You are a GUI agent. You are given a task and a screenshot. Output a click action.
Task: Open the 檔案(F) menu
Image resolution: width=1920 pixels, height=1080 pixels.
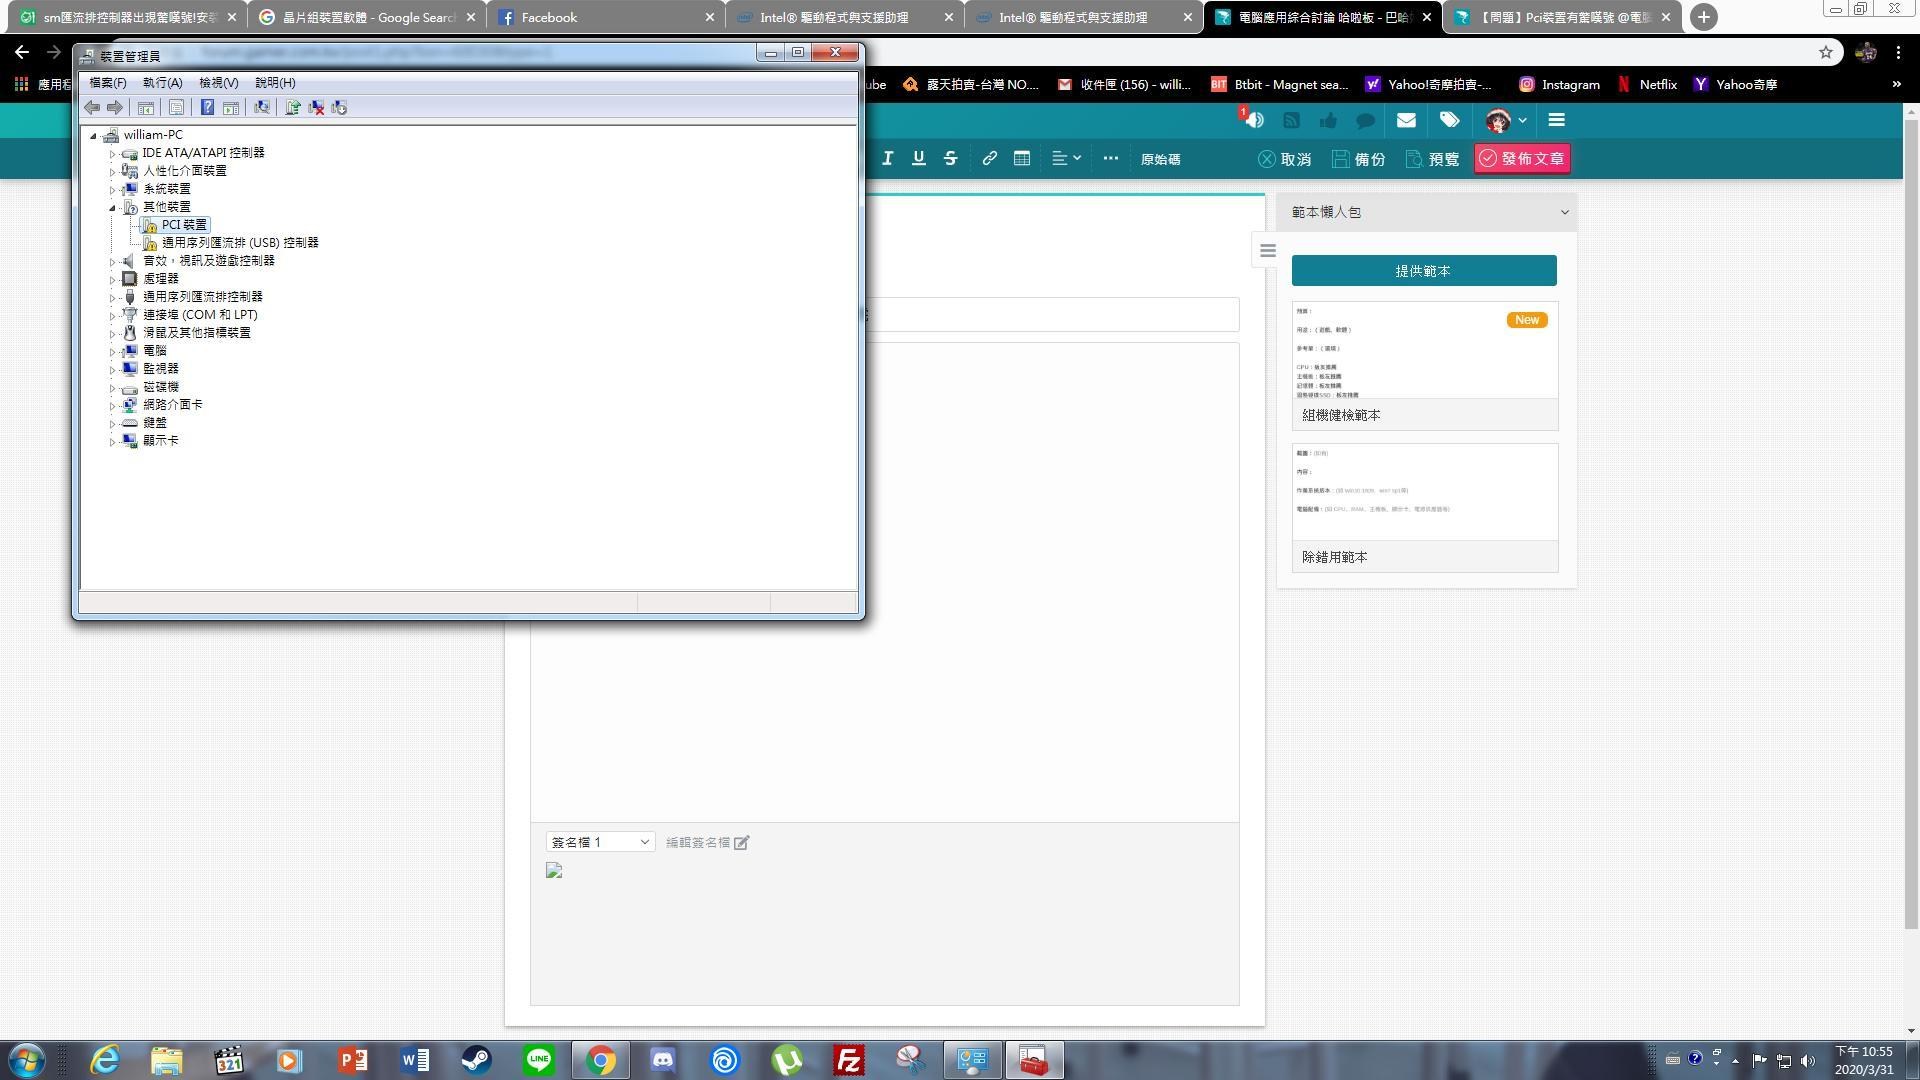pyautogui.click(x=108, y=83)
